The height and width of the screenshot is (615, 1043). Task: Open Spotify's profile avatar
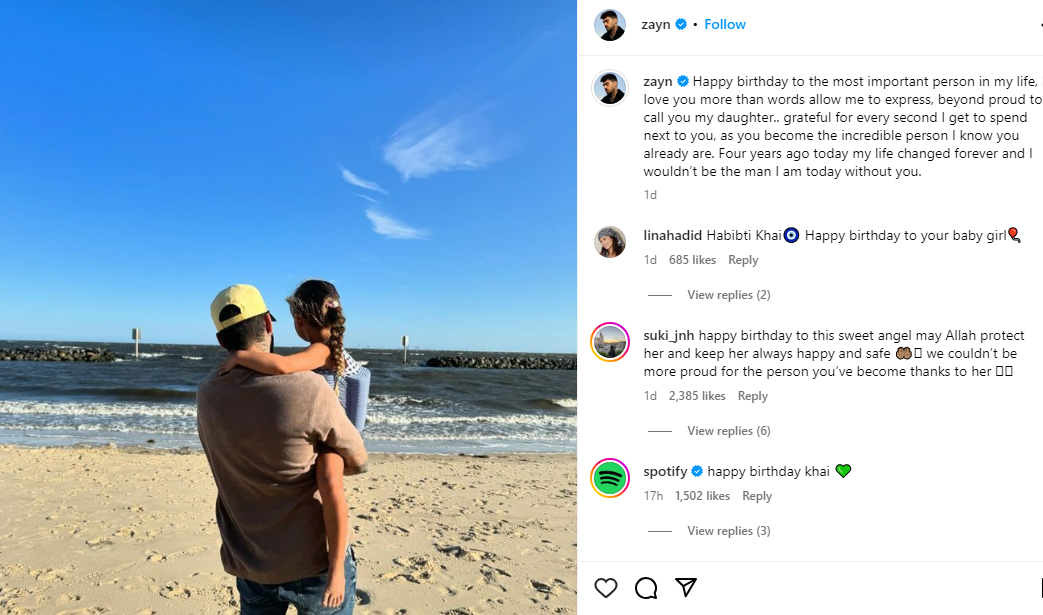610,477
